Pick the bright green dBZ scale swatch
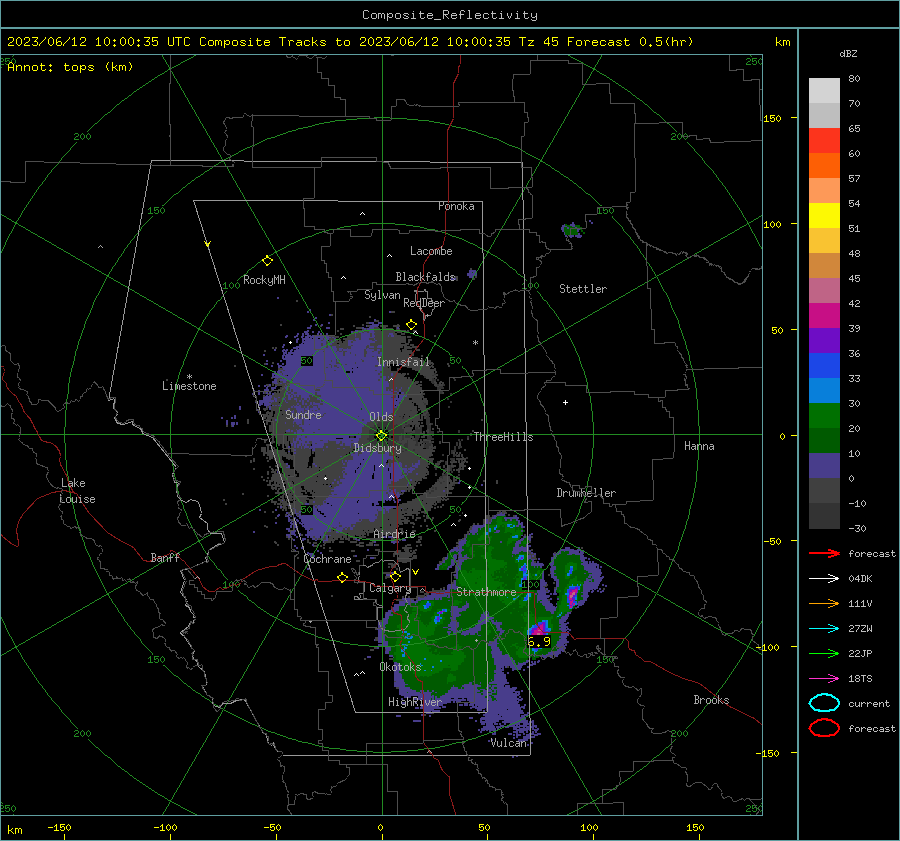The width and height of the screenshot is (900, 841). click(824, 415)
